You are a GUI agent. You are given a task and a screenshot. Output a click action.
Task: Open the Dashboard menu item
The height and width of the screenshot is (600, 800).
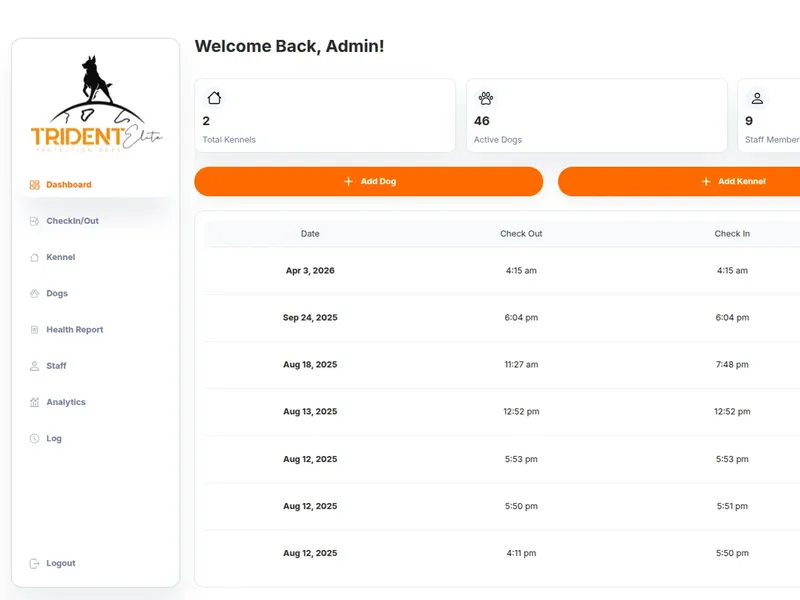tap(68, 185)
